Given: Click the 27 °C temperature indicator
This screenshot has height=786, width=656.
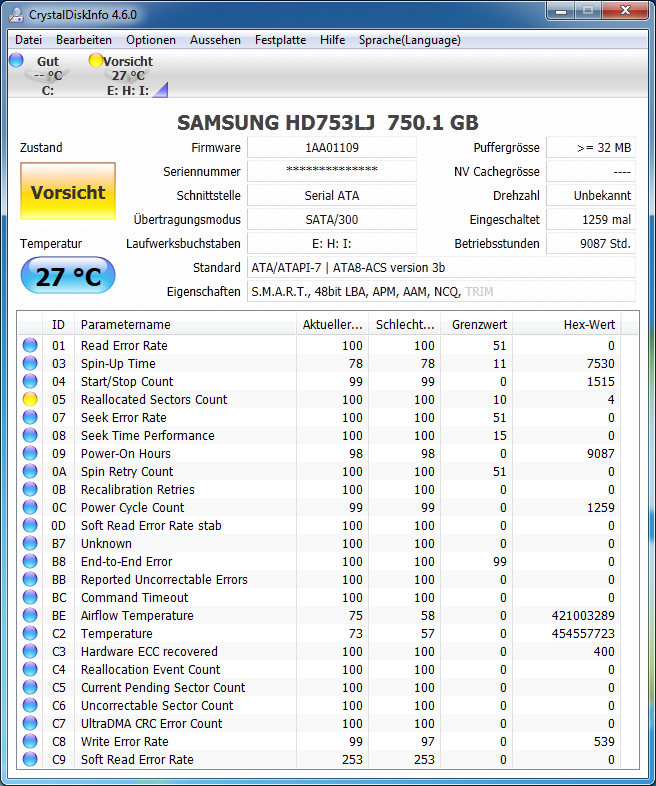Looking at the screenshot, I should click(68, 275).
